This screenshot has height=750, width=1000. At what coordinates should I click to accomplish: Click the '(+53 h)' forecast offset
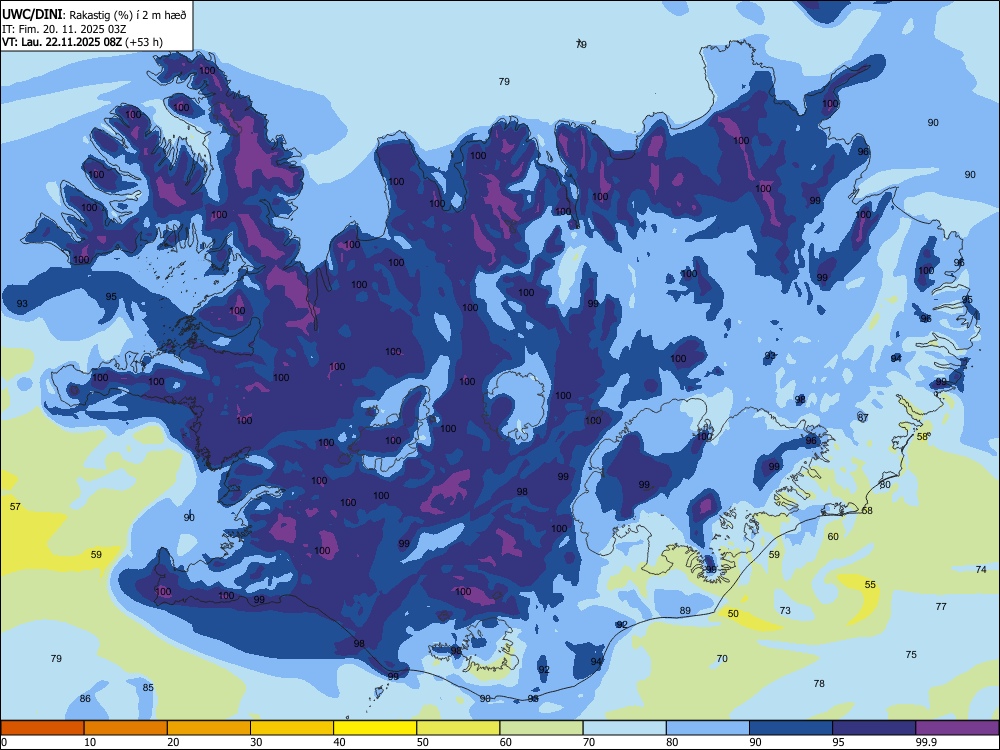pyautogui.click(x=144, y=42)
